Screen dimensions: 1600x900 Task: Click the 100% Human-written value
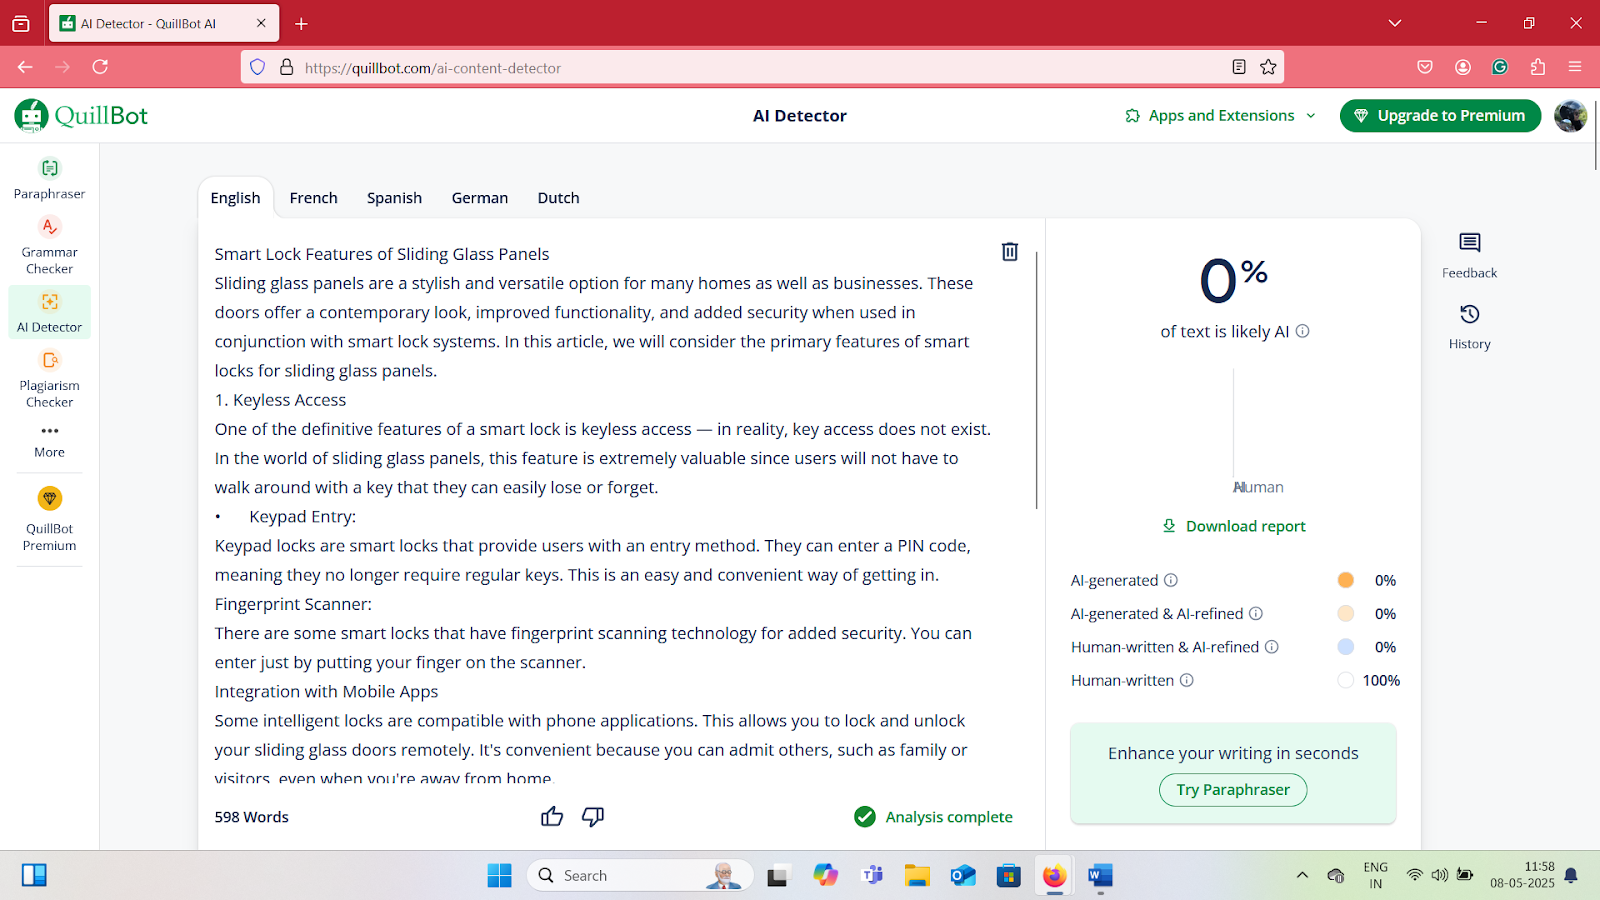(1381, 680)
